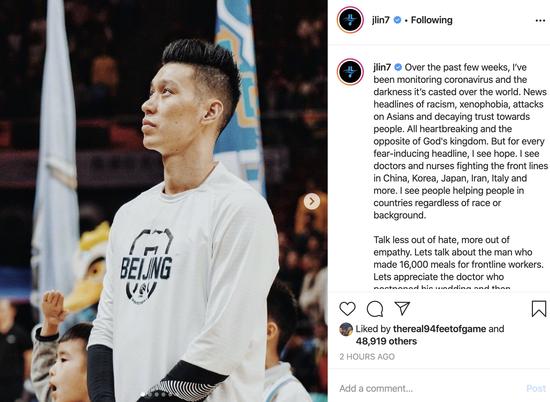
Task: Open the small avatar of the liker
Action: [x=346, y=329]
